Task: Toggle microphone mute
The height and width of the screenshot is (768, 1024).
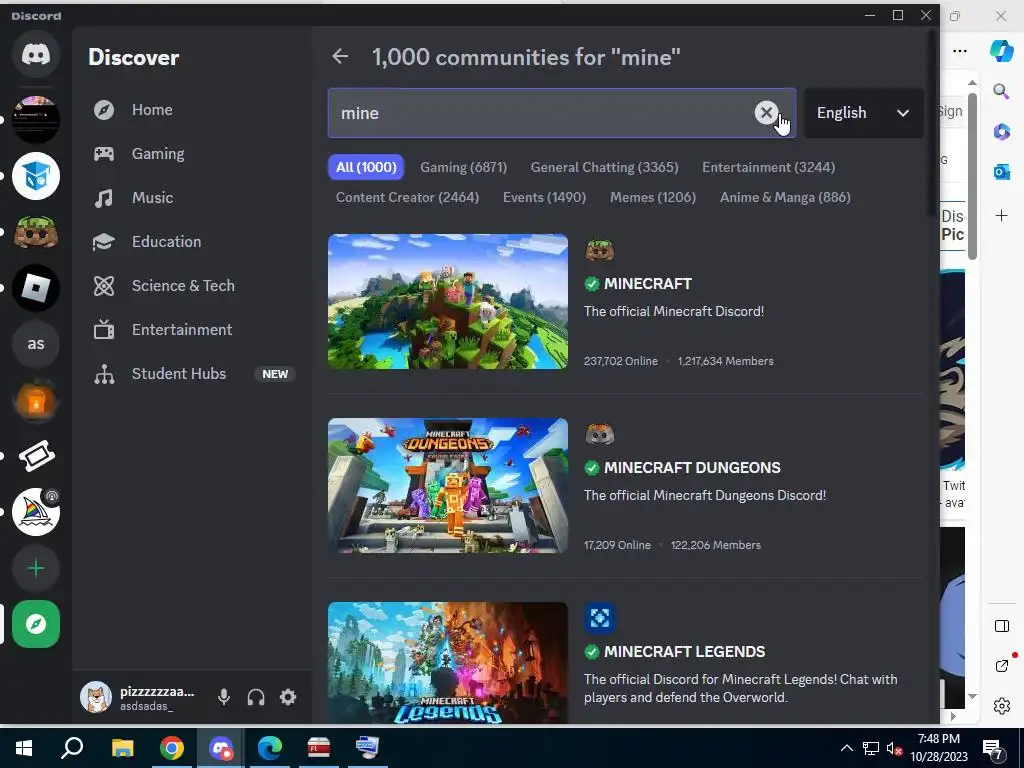Action: point(224,697)
